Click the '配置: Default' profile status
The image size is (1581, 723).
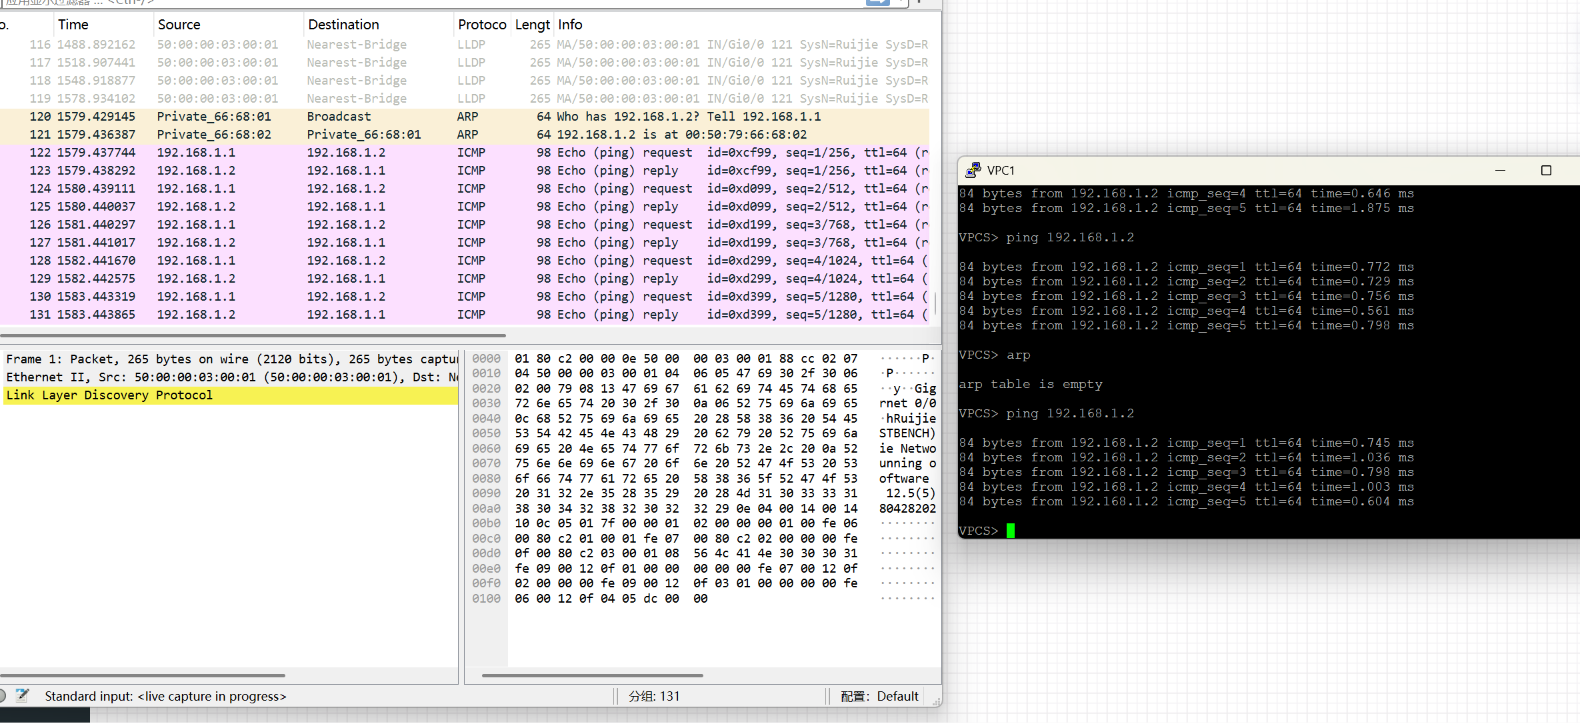880,696
